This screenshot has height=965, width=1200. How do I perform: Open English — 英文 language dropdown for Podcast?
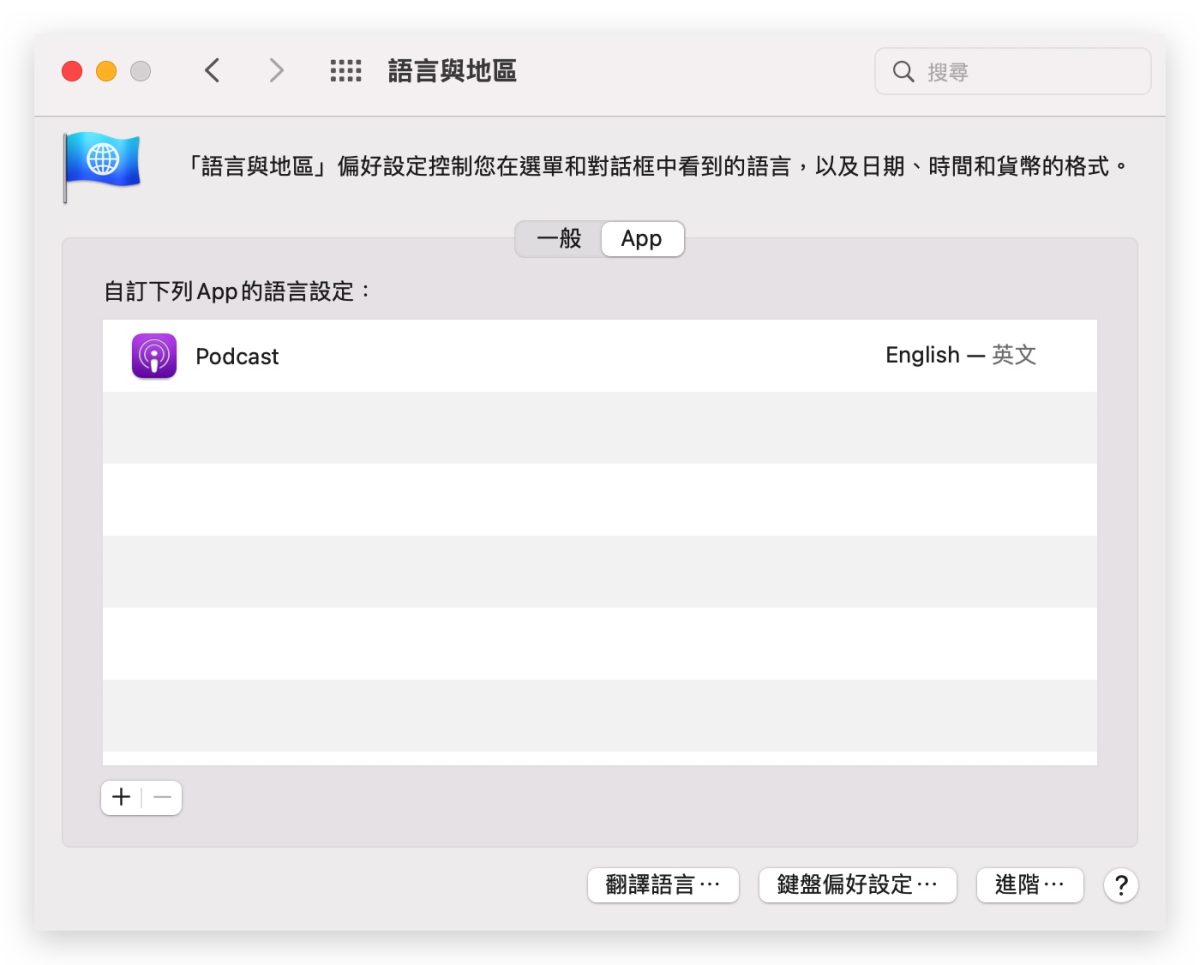(961, 355)
